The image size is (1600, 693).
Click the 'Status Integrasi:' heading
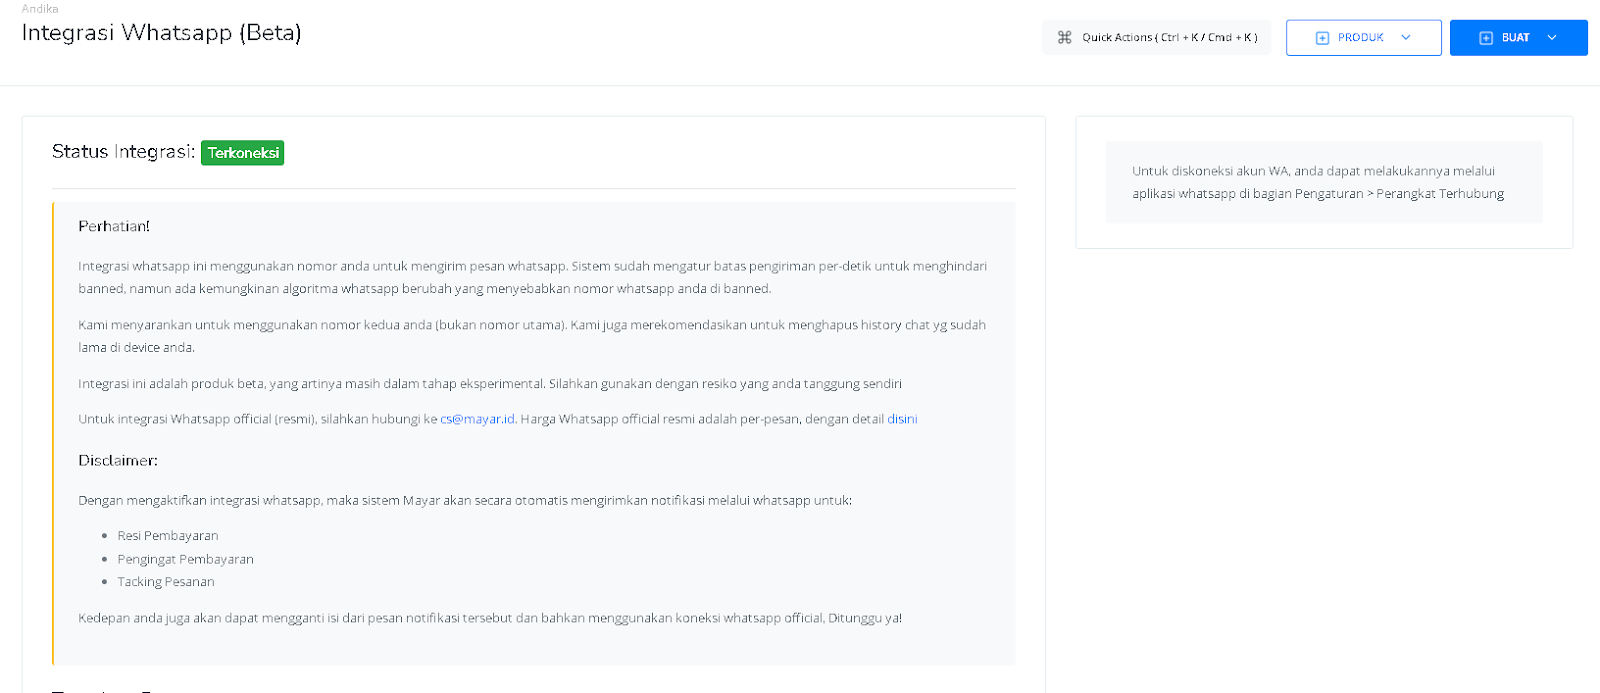coord(124,152)
